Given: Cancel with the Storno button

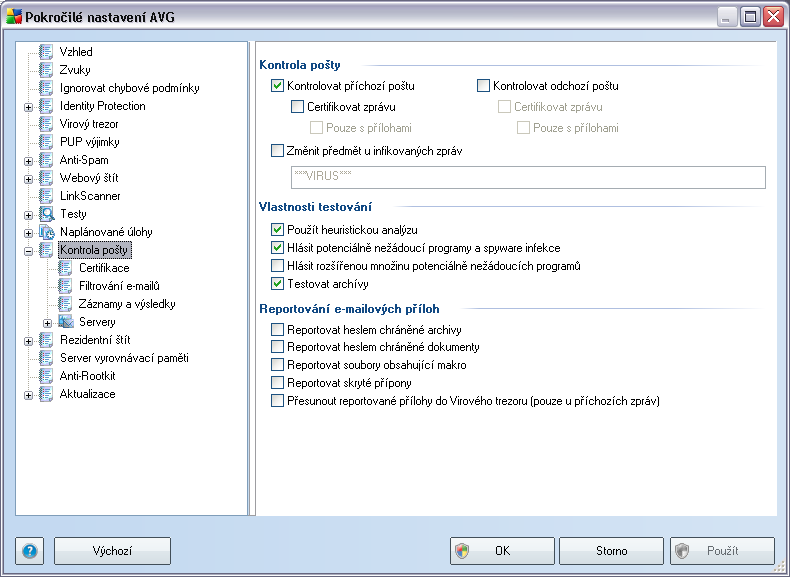Looking at the screenshot, I should point(612,551).
